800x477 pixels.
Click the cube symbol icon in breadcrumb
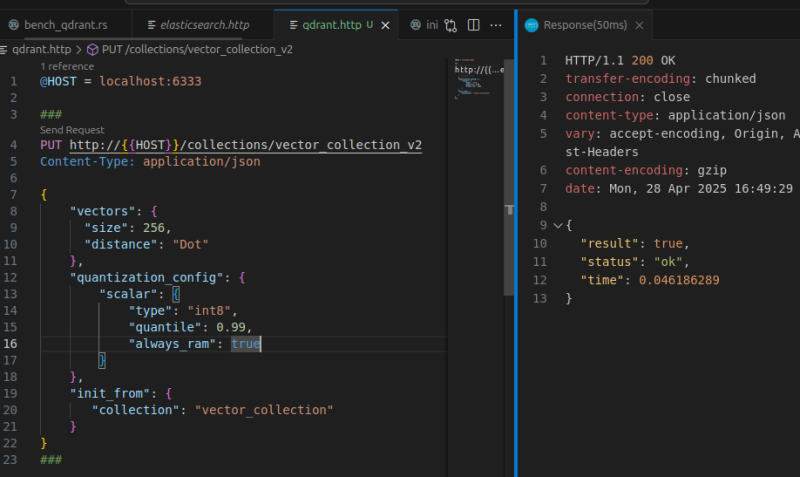tap(93, 48)
